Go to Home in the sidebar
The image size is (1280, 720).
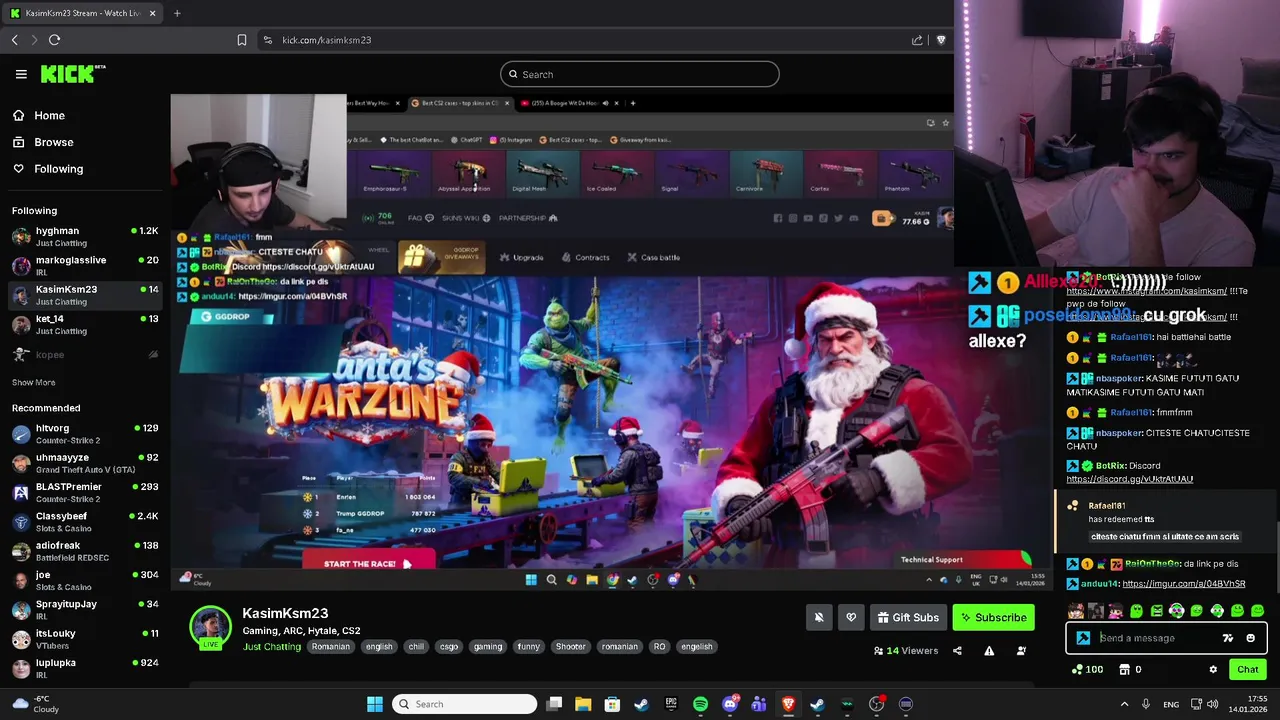(x=49, y=115)
